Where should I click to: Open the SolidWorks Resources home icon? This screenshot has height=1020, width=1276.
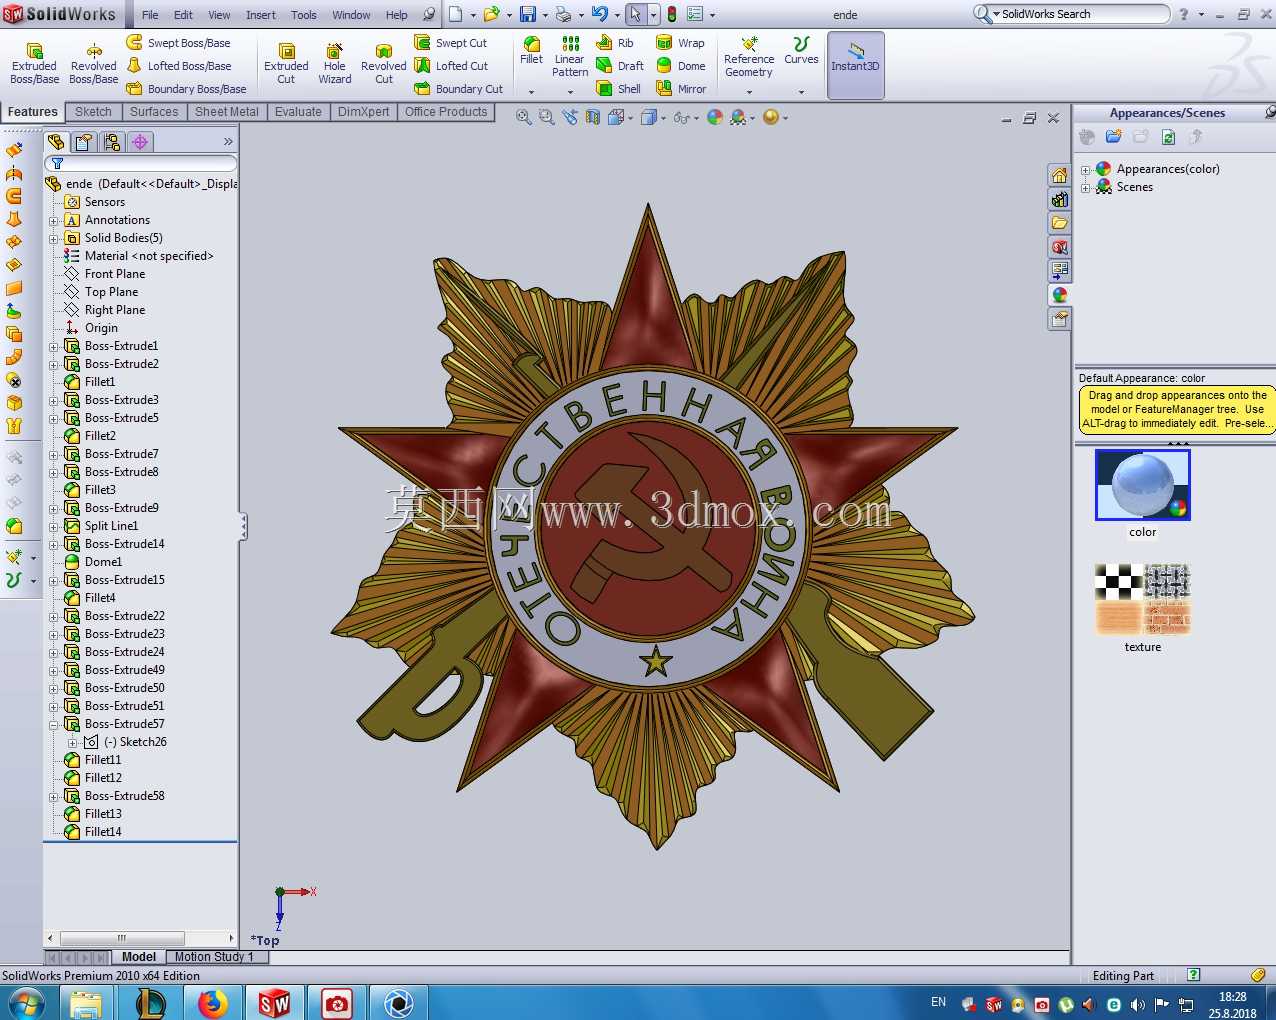[1059, 175]
